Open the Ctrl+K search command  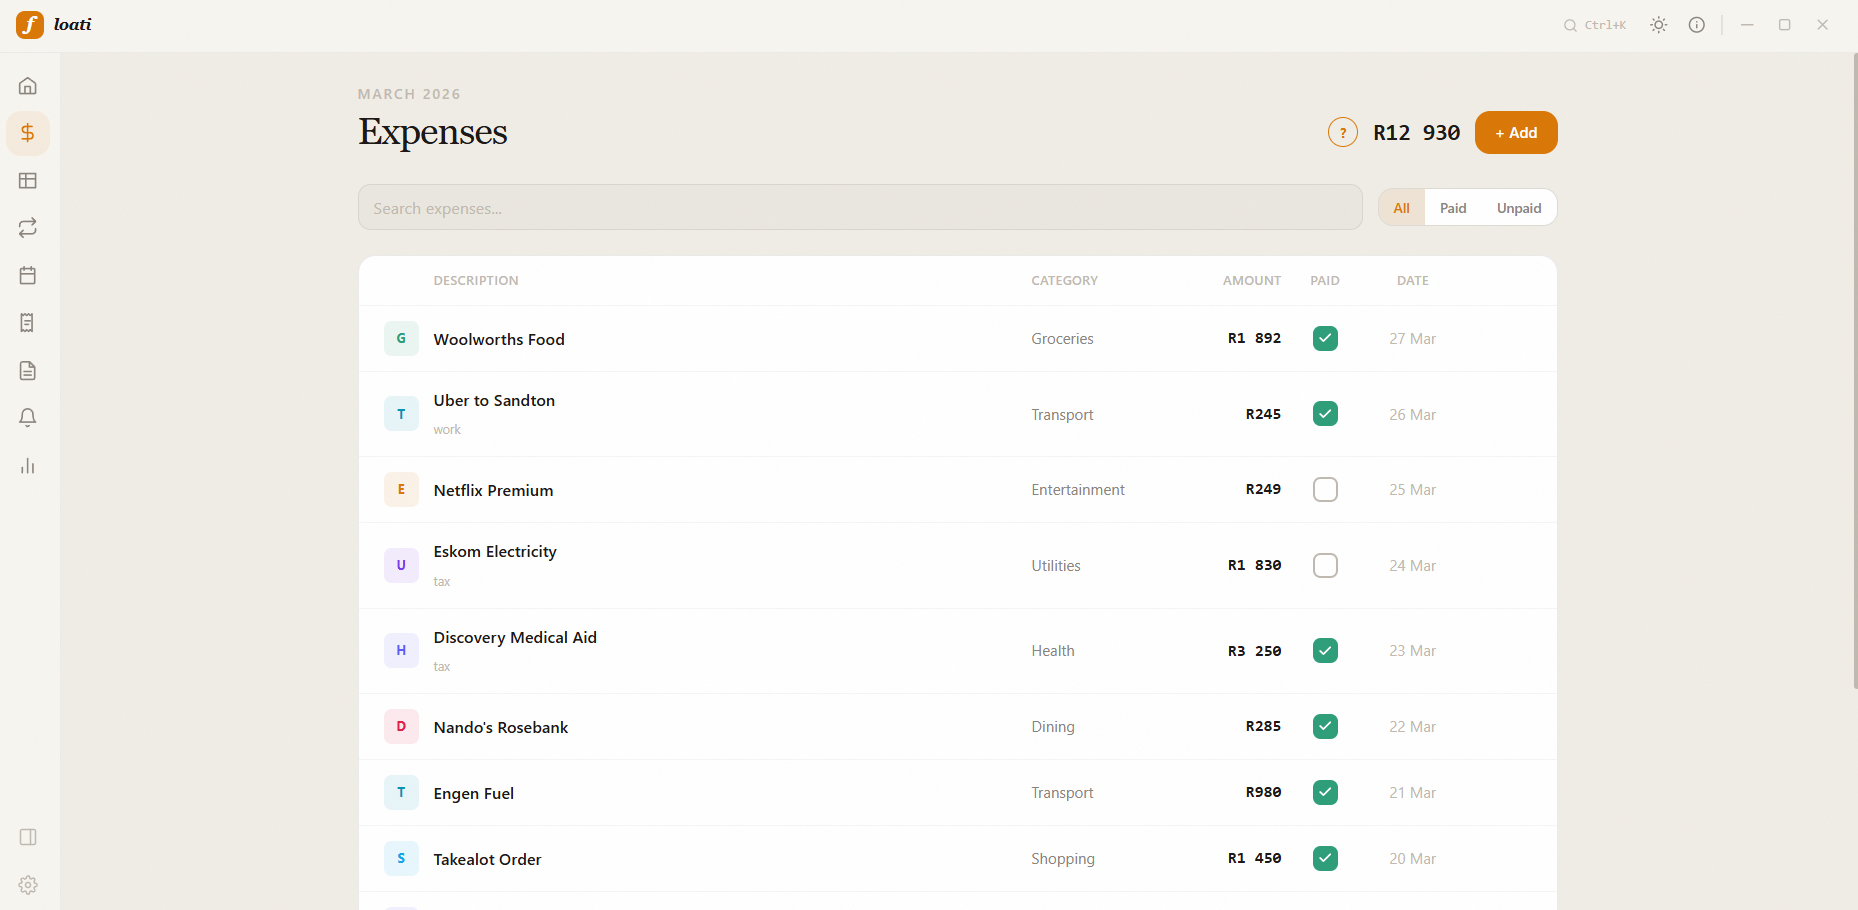point(1595,25)
